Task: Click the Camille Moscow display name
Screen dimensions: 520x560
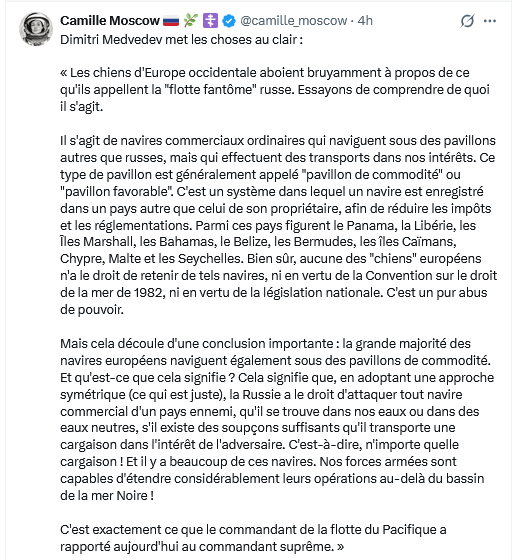Action: [x=110, y=21]
